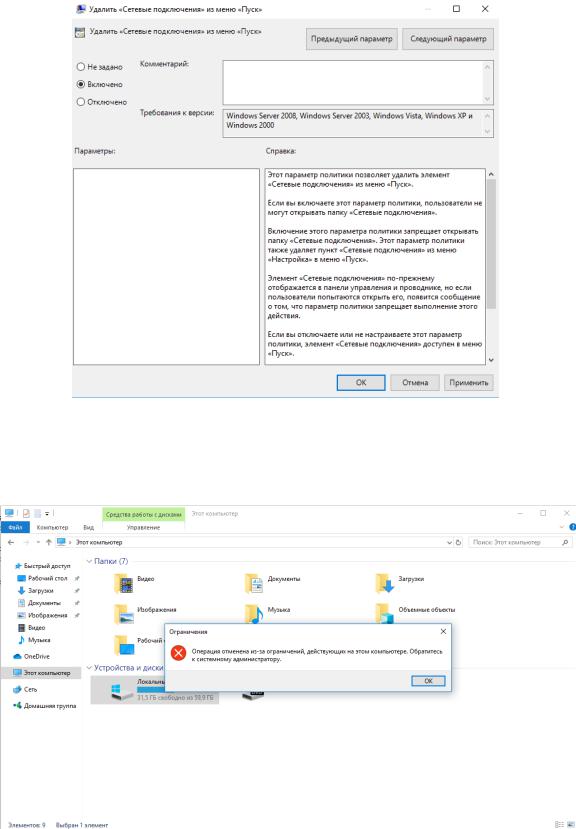The height and width of the screenshot is (829, 576).
Task: Select the Музыка folder icon
Action: pyautogui.click(x=254, y=614)
